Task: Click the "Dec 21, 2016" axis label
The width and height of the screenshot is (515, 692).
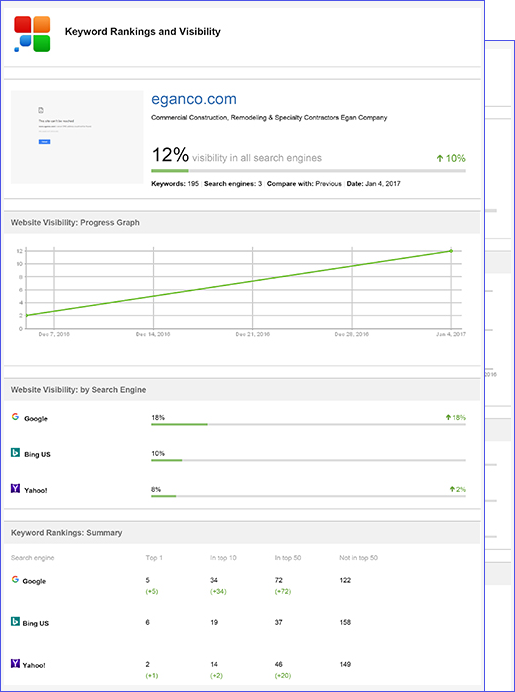Action: pyautogui.click(x=252, y=334)
